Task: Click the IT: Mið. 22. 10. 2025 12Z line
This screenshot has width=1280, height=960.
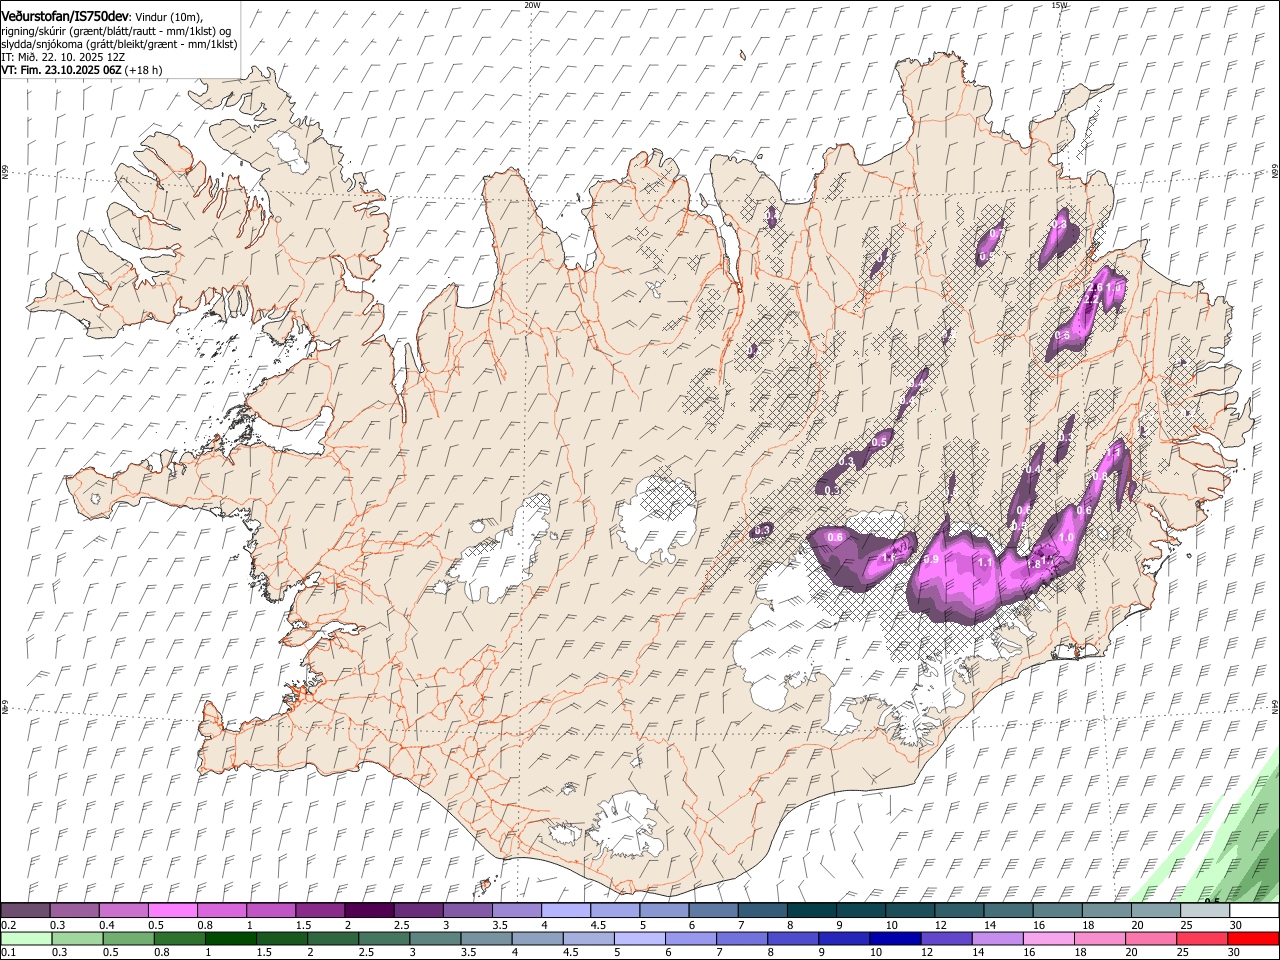Action: (63, 57)
